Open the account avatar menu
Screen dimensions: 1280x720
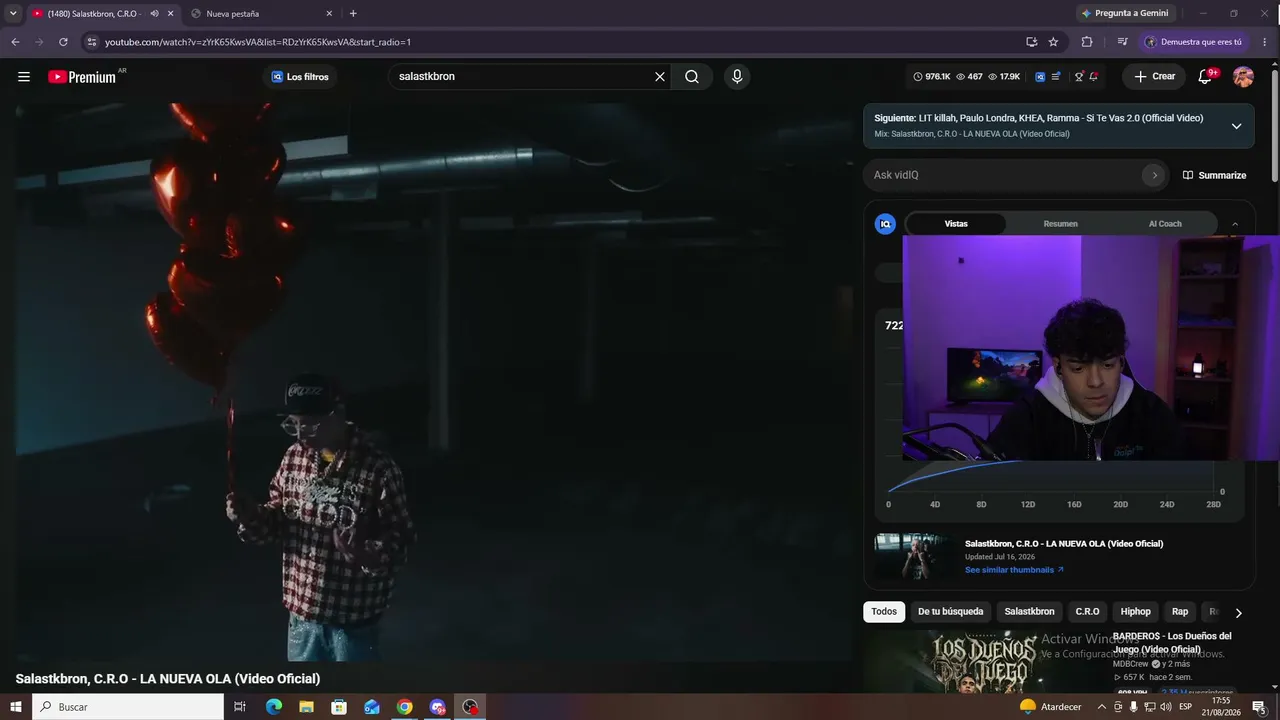pyautogui.click(x=1243, y=77)
